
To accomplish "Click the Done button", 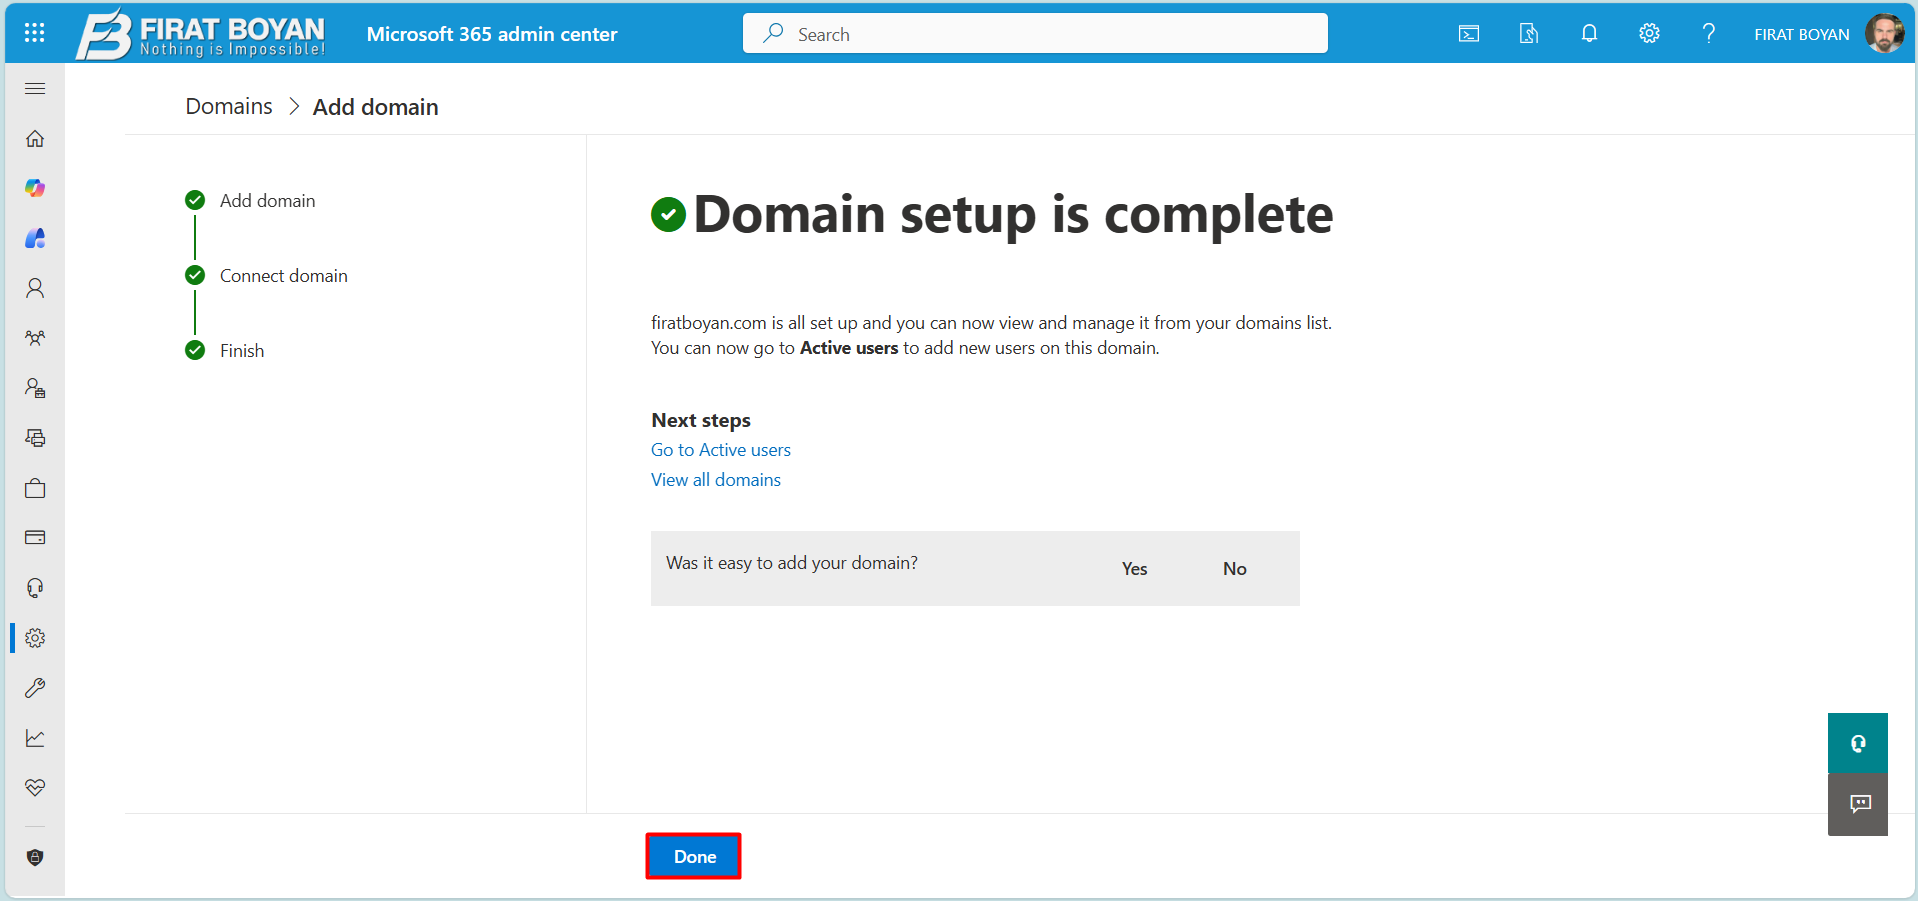I will 693,856.
